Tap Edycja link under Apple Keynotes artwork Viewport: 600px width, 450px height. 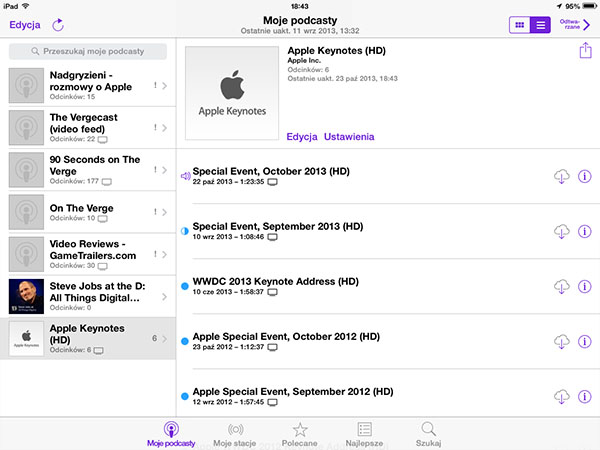302,137
